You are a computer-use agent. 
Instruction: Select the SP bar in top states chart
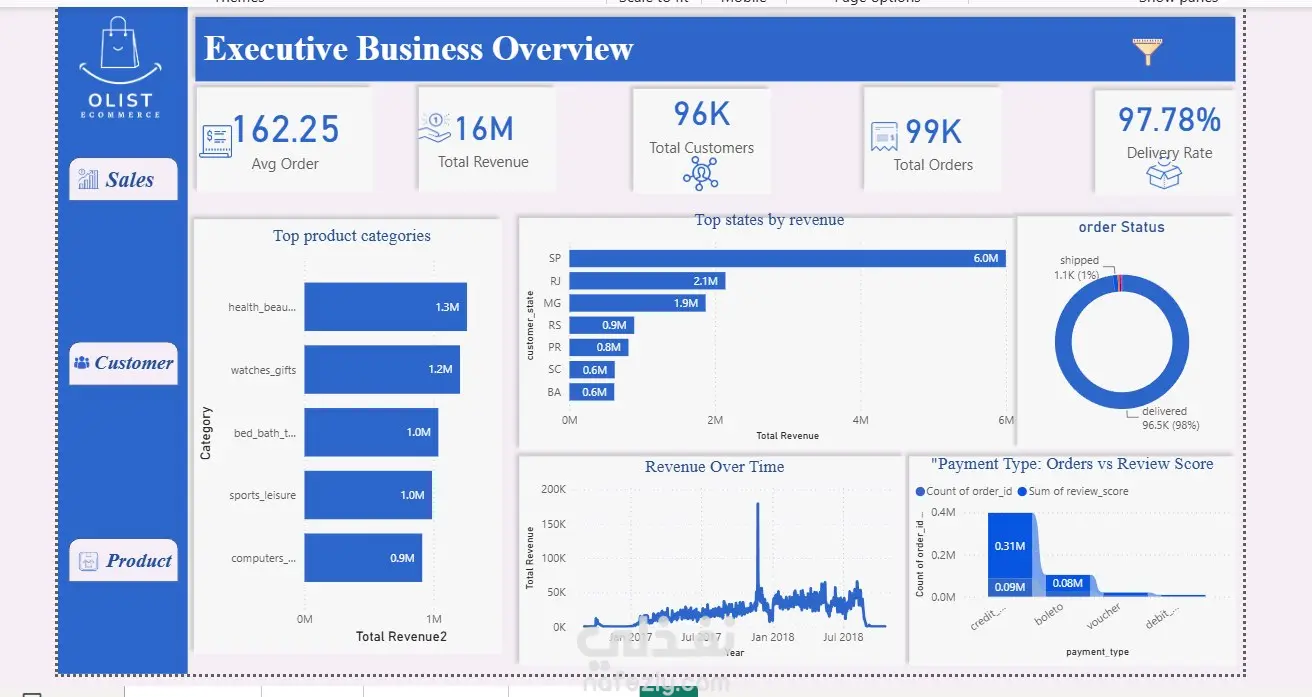point(787,258)
